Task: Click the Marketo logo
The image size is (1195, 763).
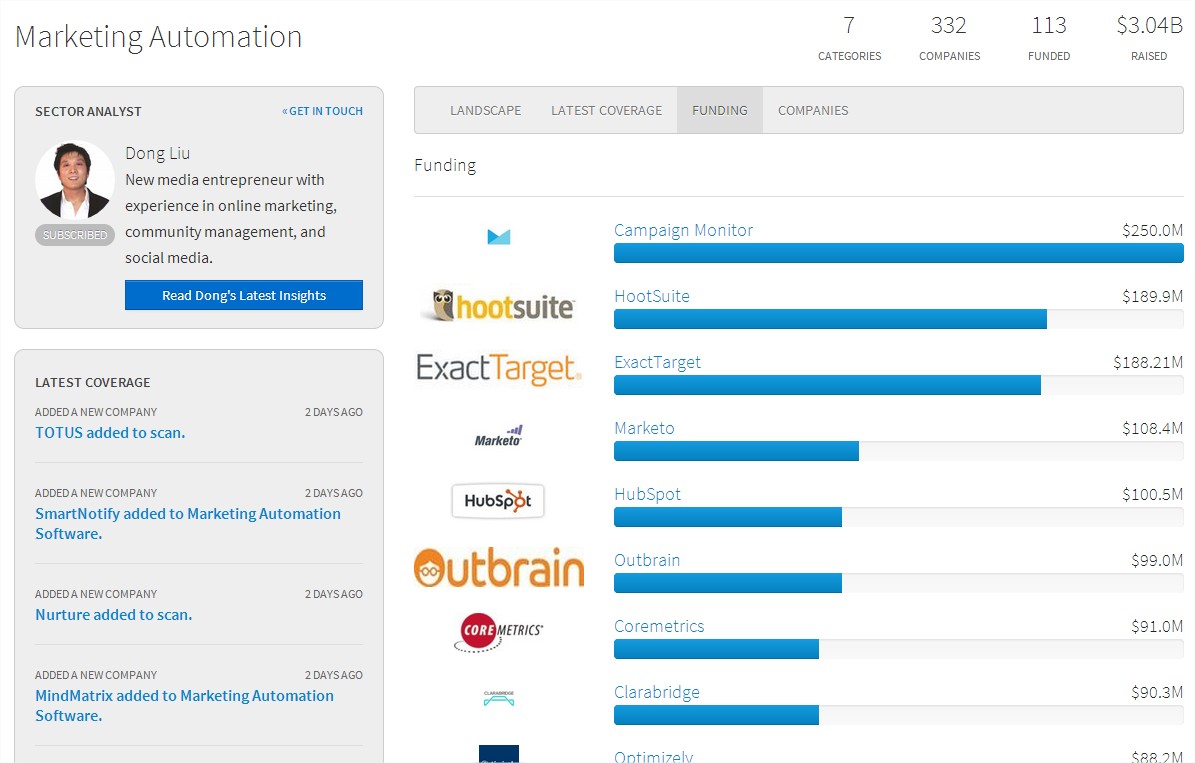Action: [498, 435]
